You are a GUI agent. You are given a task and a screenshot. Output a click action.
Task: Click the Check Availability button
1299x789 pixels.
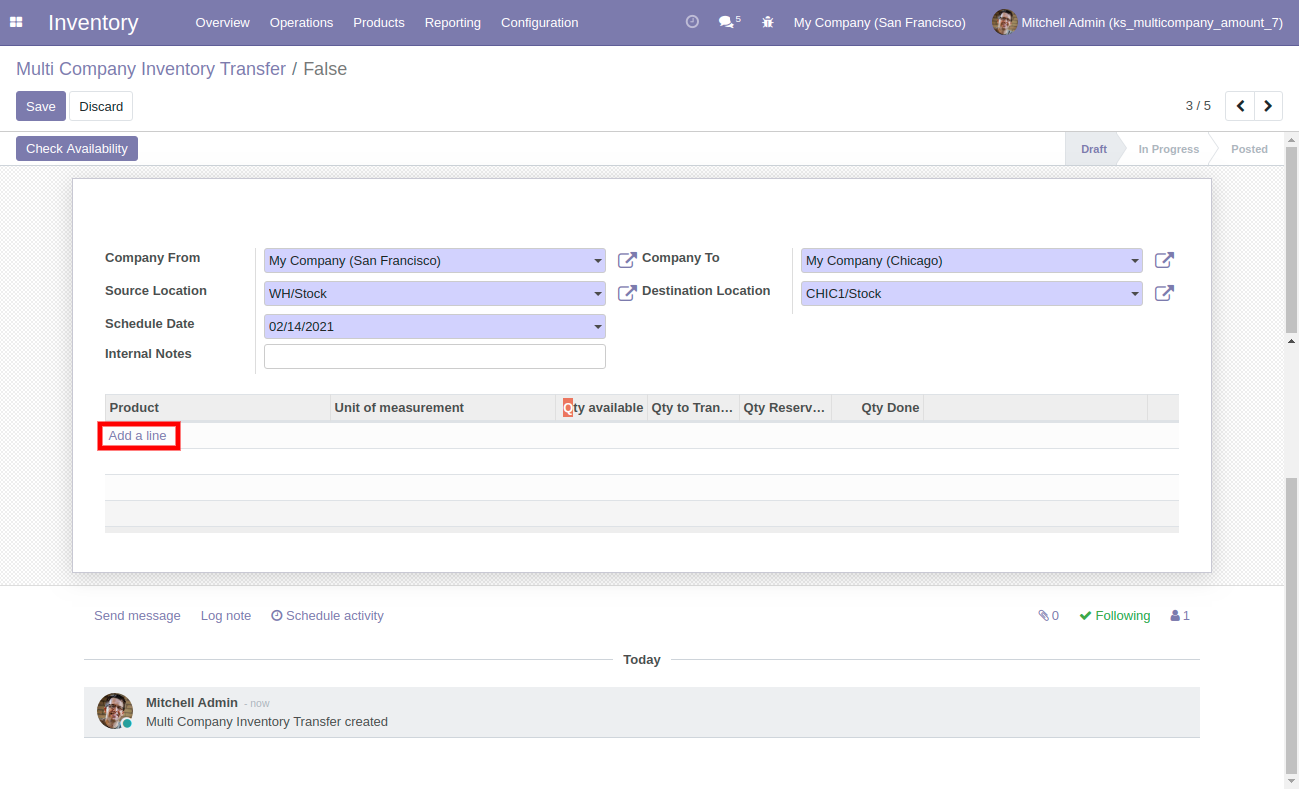pyautogui.click(x=77, y=149)
